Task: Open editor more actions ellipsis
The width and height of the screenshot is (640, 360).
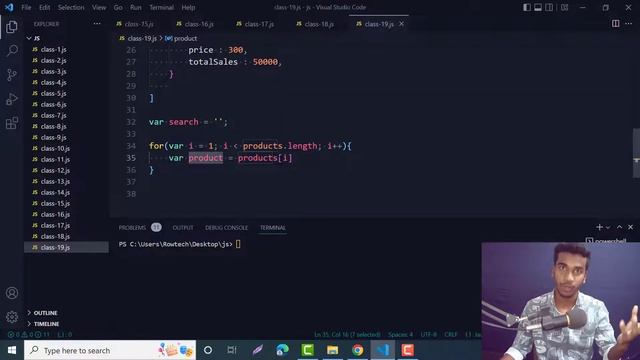Action: pyautogui.click(x=629, y=24)
